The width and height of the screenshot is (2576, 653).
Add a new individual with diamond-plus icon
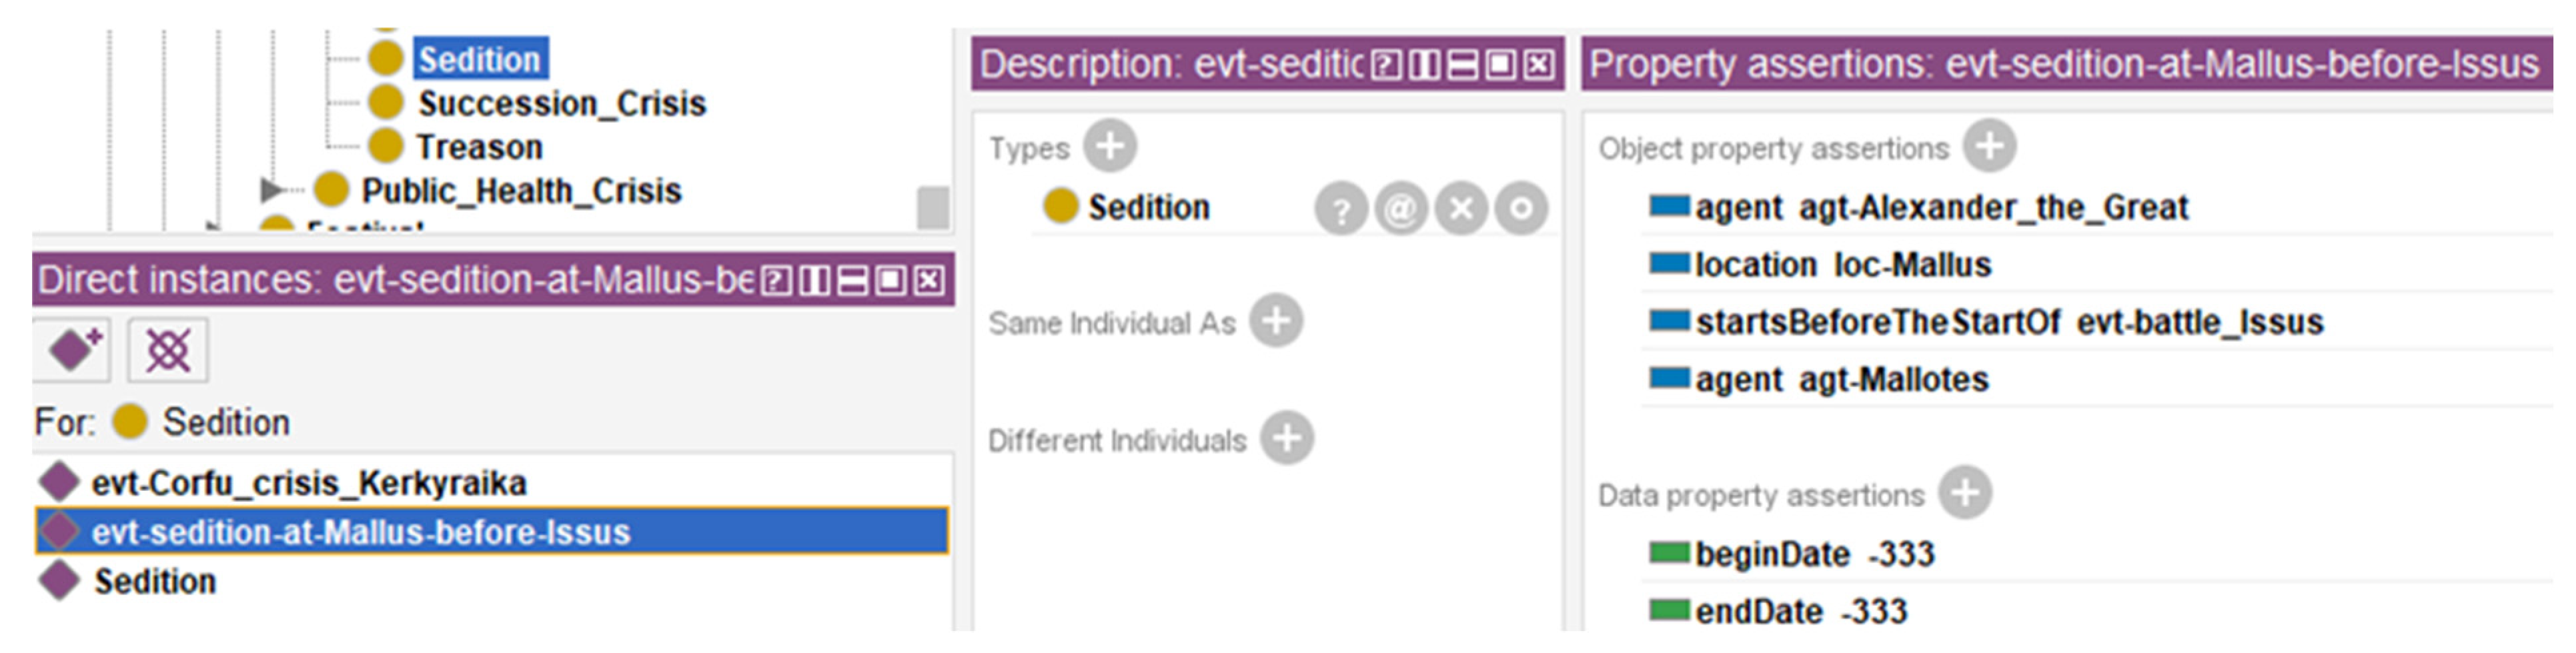point(72,350)
